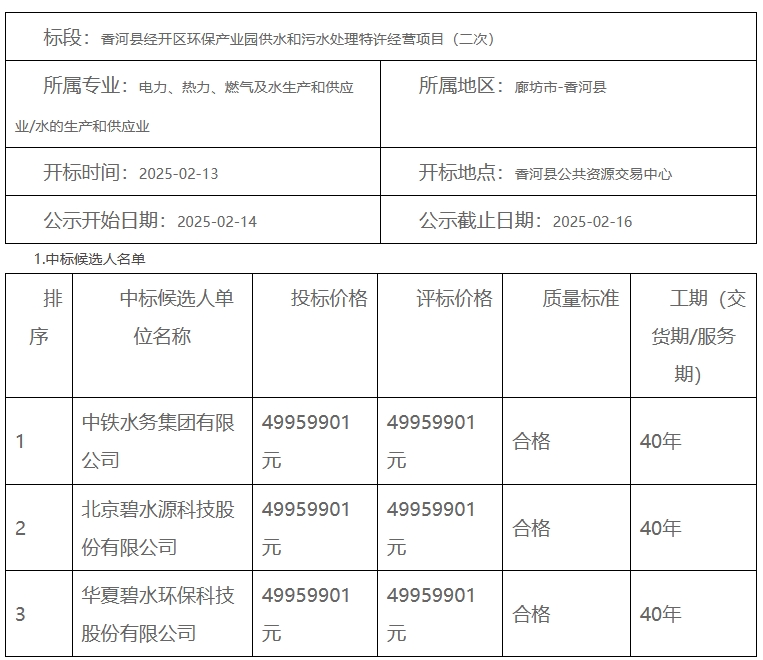This screenshot has height=660, width=763.
Task: Click 40年 in the 中铁水务集团 row
Action: pos(660,441)
